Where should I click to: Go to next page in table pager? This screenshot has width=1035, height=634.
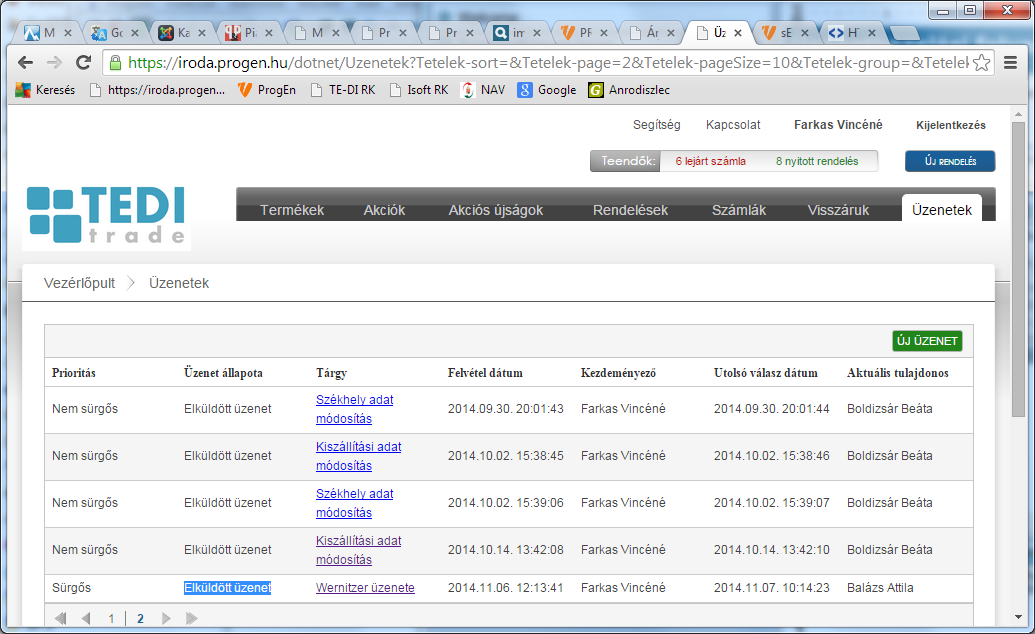[x=166, y=618]
